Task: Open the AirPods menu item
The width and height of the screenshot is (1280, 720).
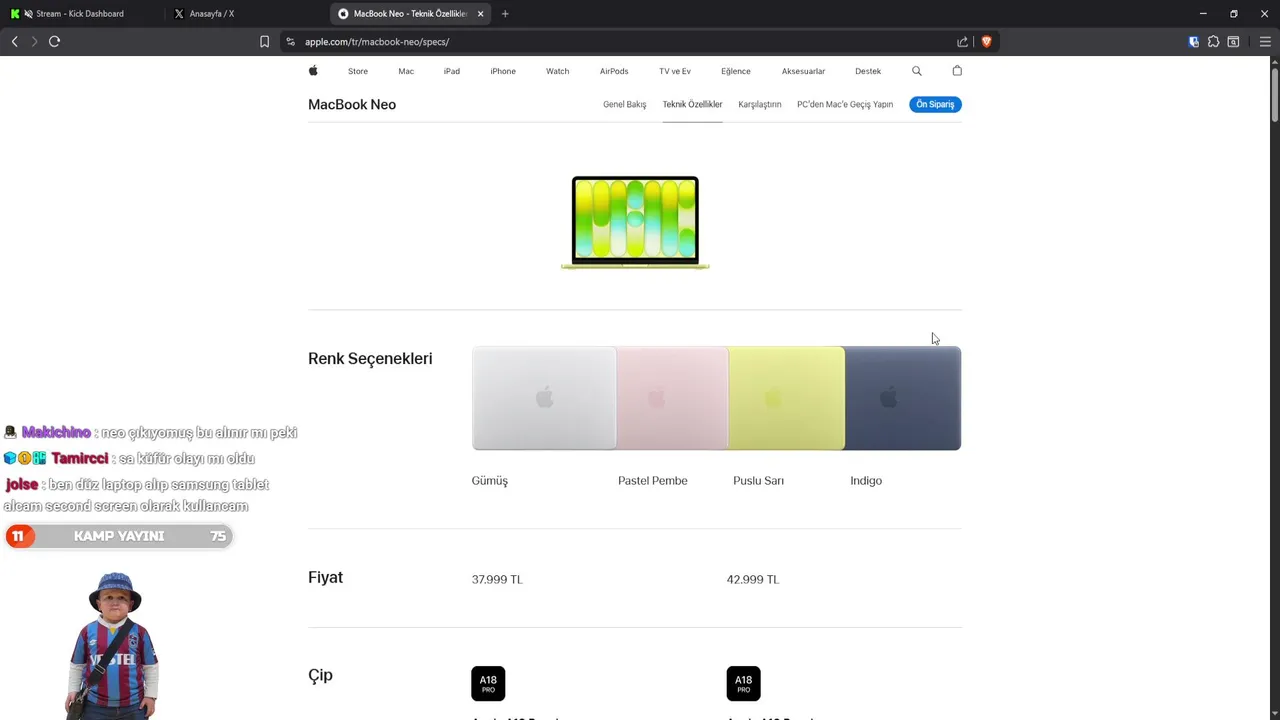Action: 614,71
